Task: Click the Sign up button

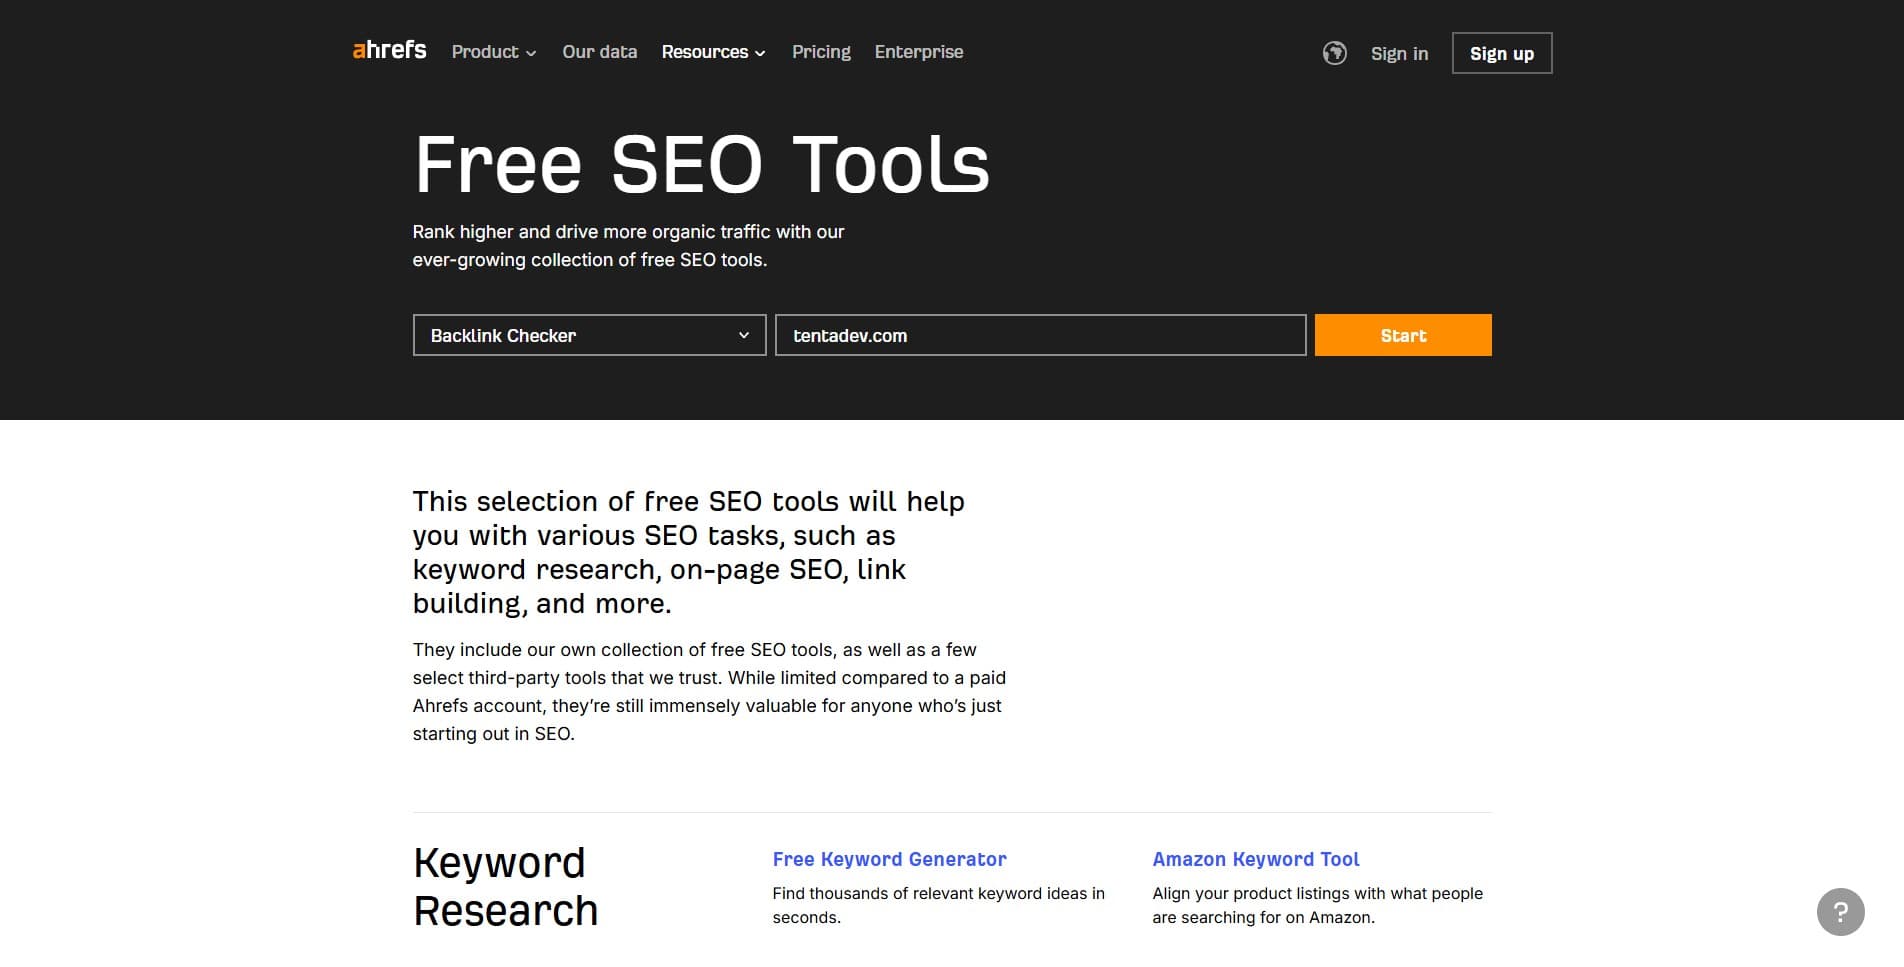Action: point(1501,52)
